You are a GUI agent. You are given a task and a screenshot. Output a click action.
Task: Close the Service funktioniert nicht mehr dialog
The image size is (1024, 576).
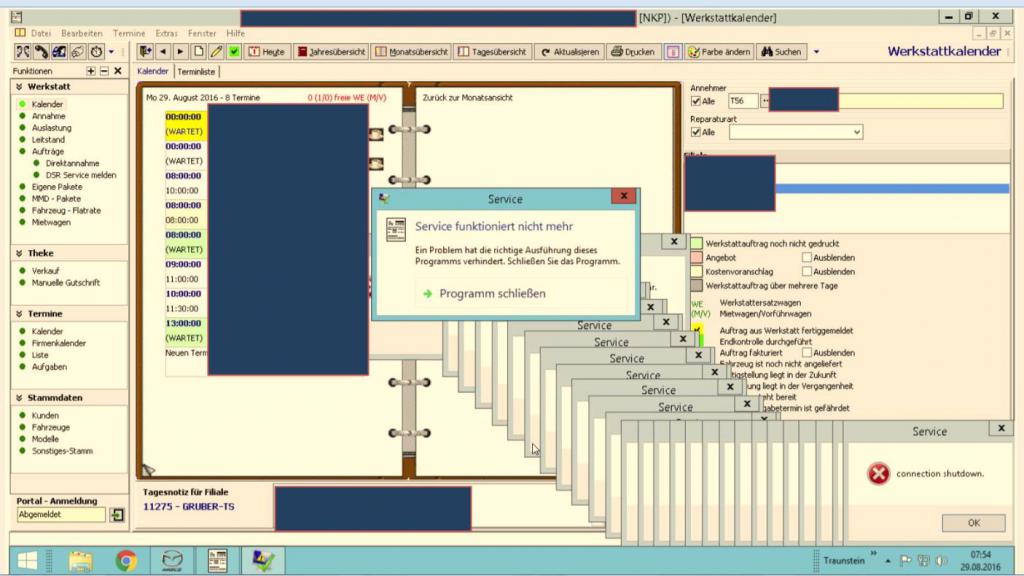624,196
